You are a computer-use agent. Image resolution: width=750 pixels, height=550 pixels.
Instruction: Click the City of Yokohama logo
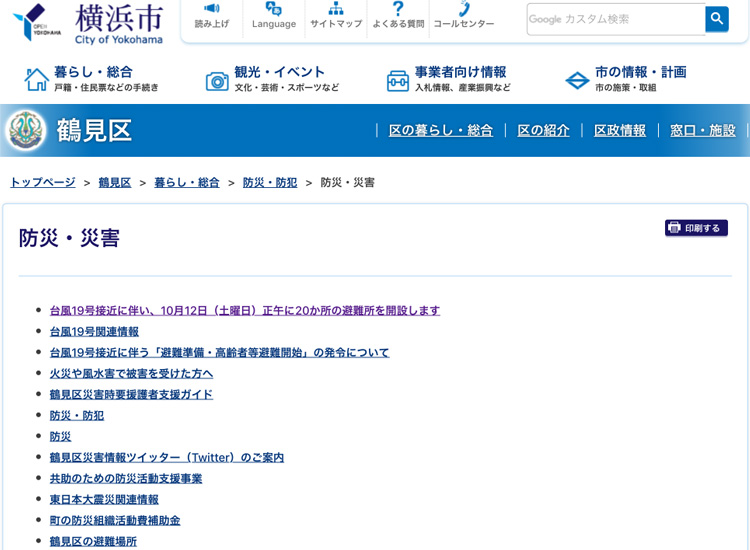pyautogui.click(x=88, y=22)
